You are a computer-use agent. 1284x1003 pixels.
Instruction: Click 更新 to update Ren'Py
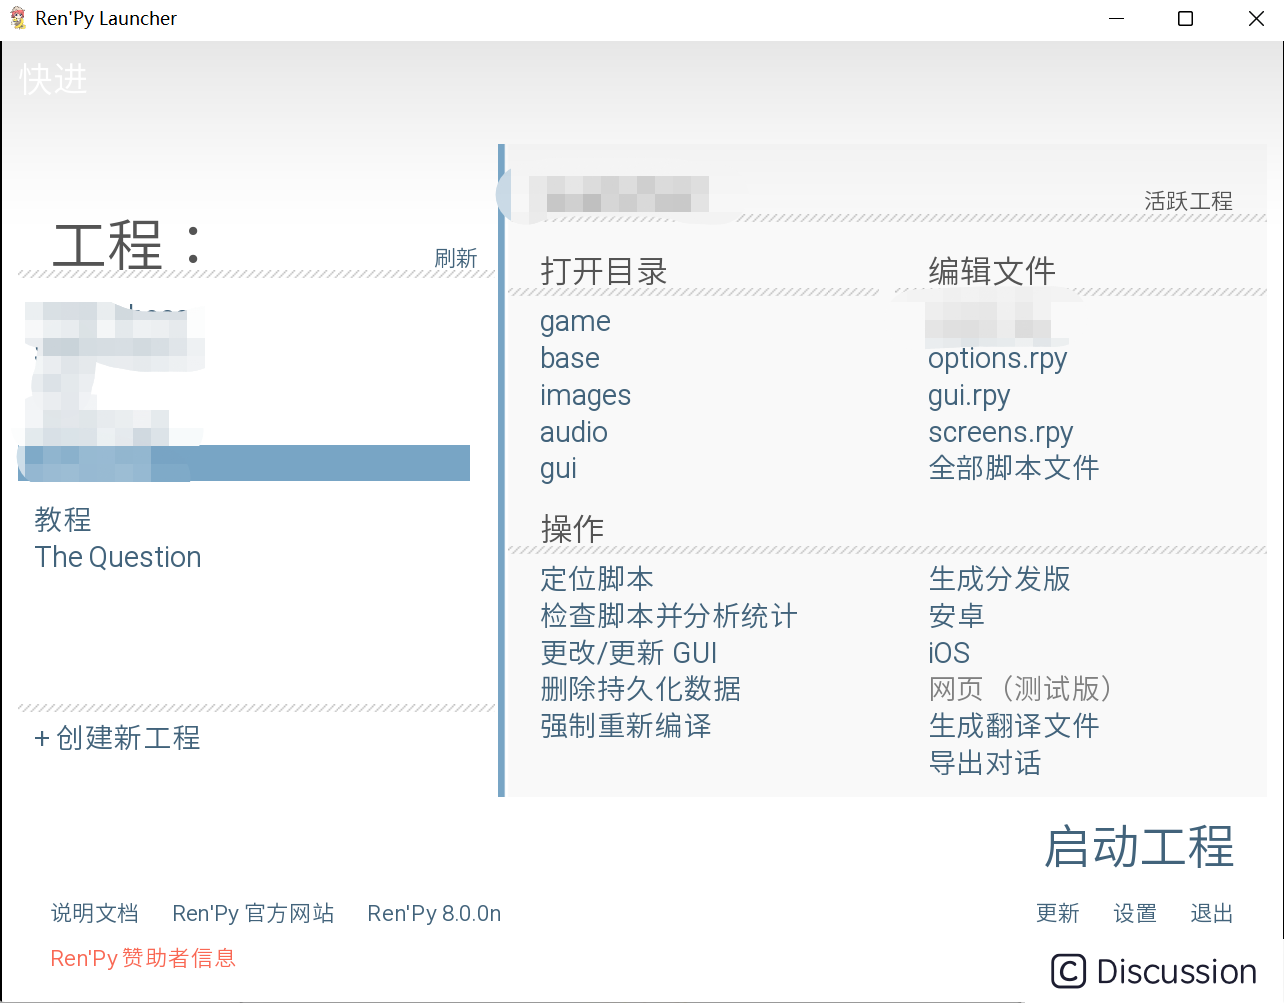click(x=1058, y=913)
